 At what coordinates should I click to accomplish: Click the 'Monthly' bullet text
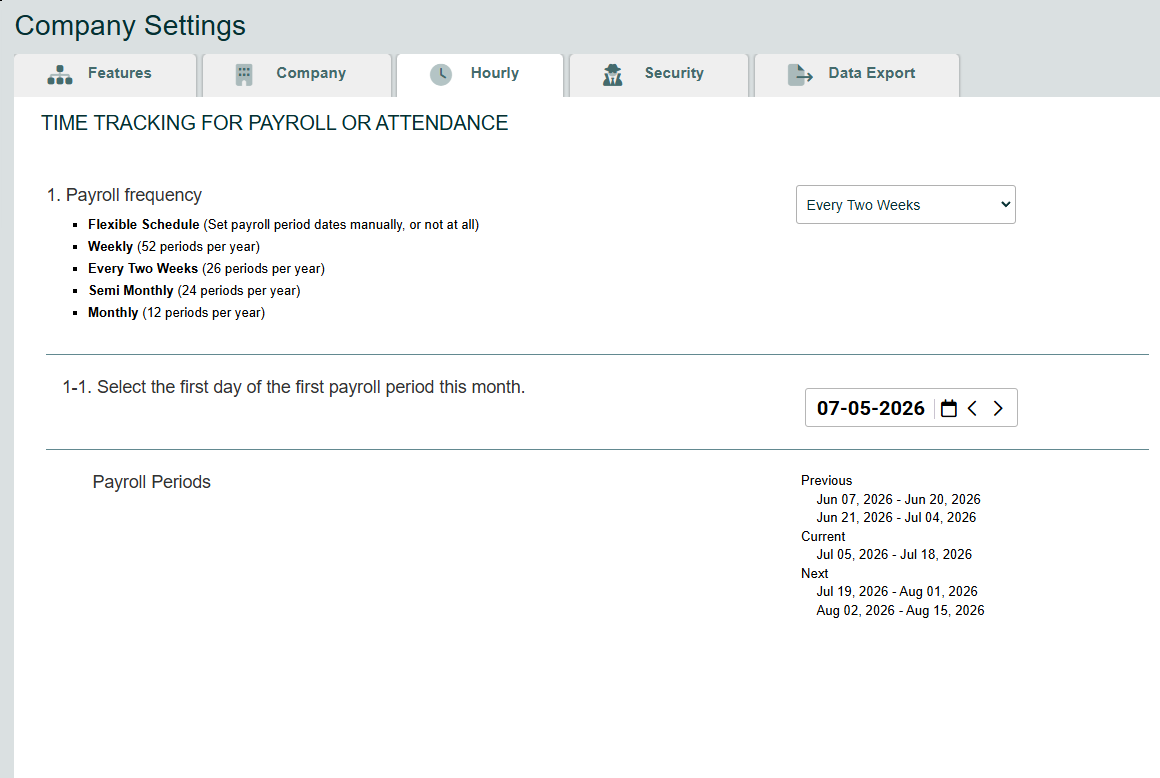[176, 313]
